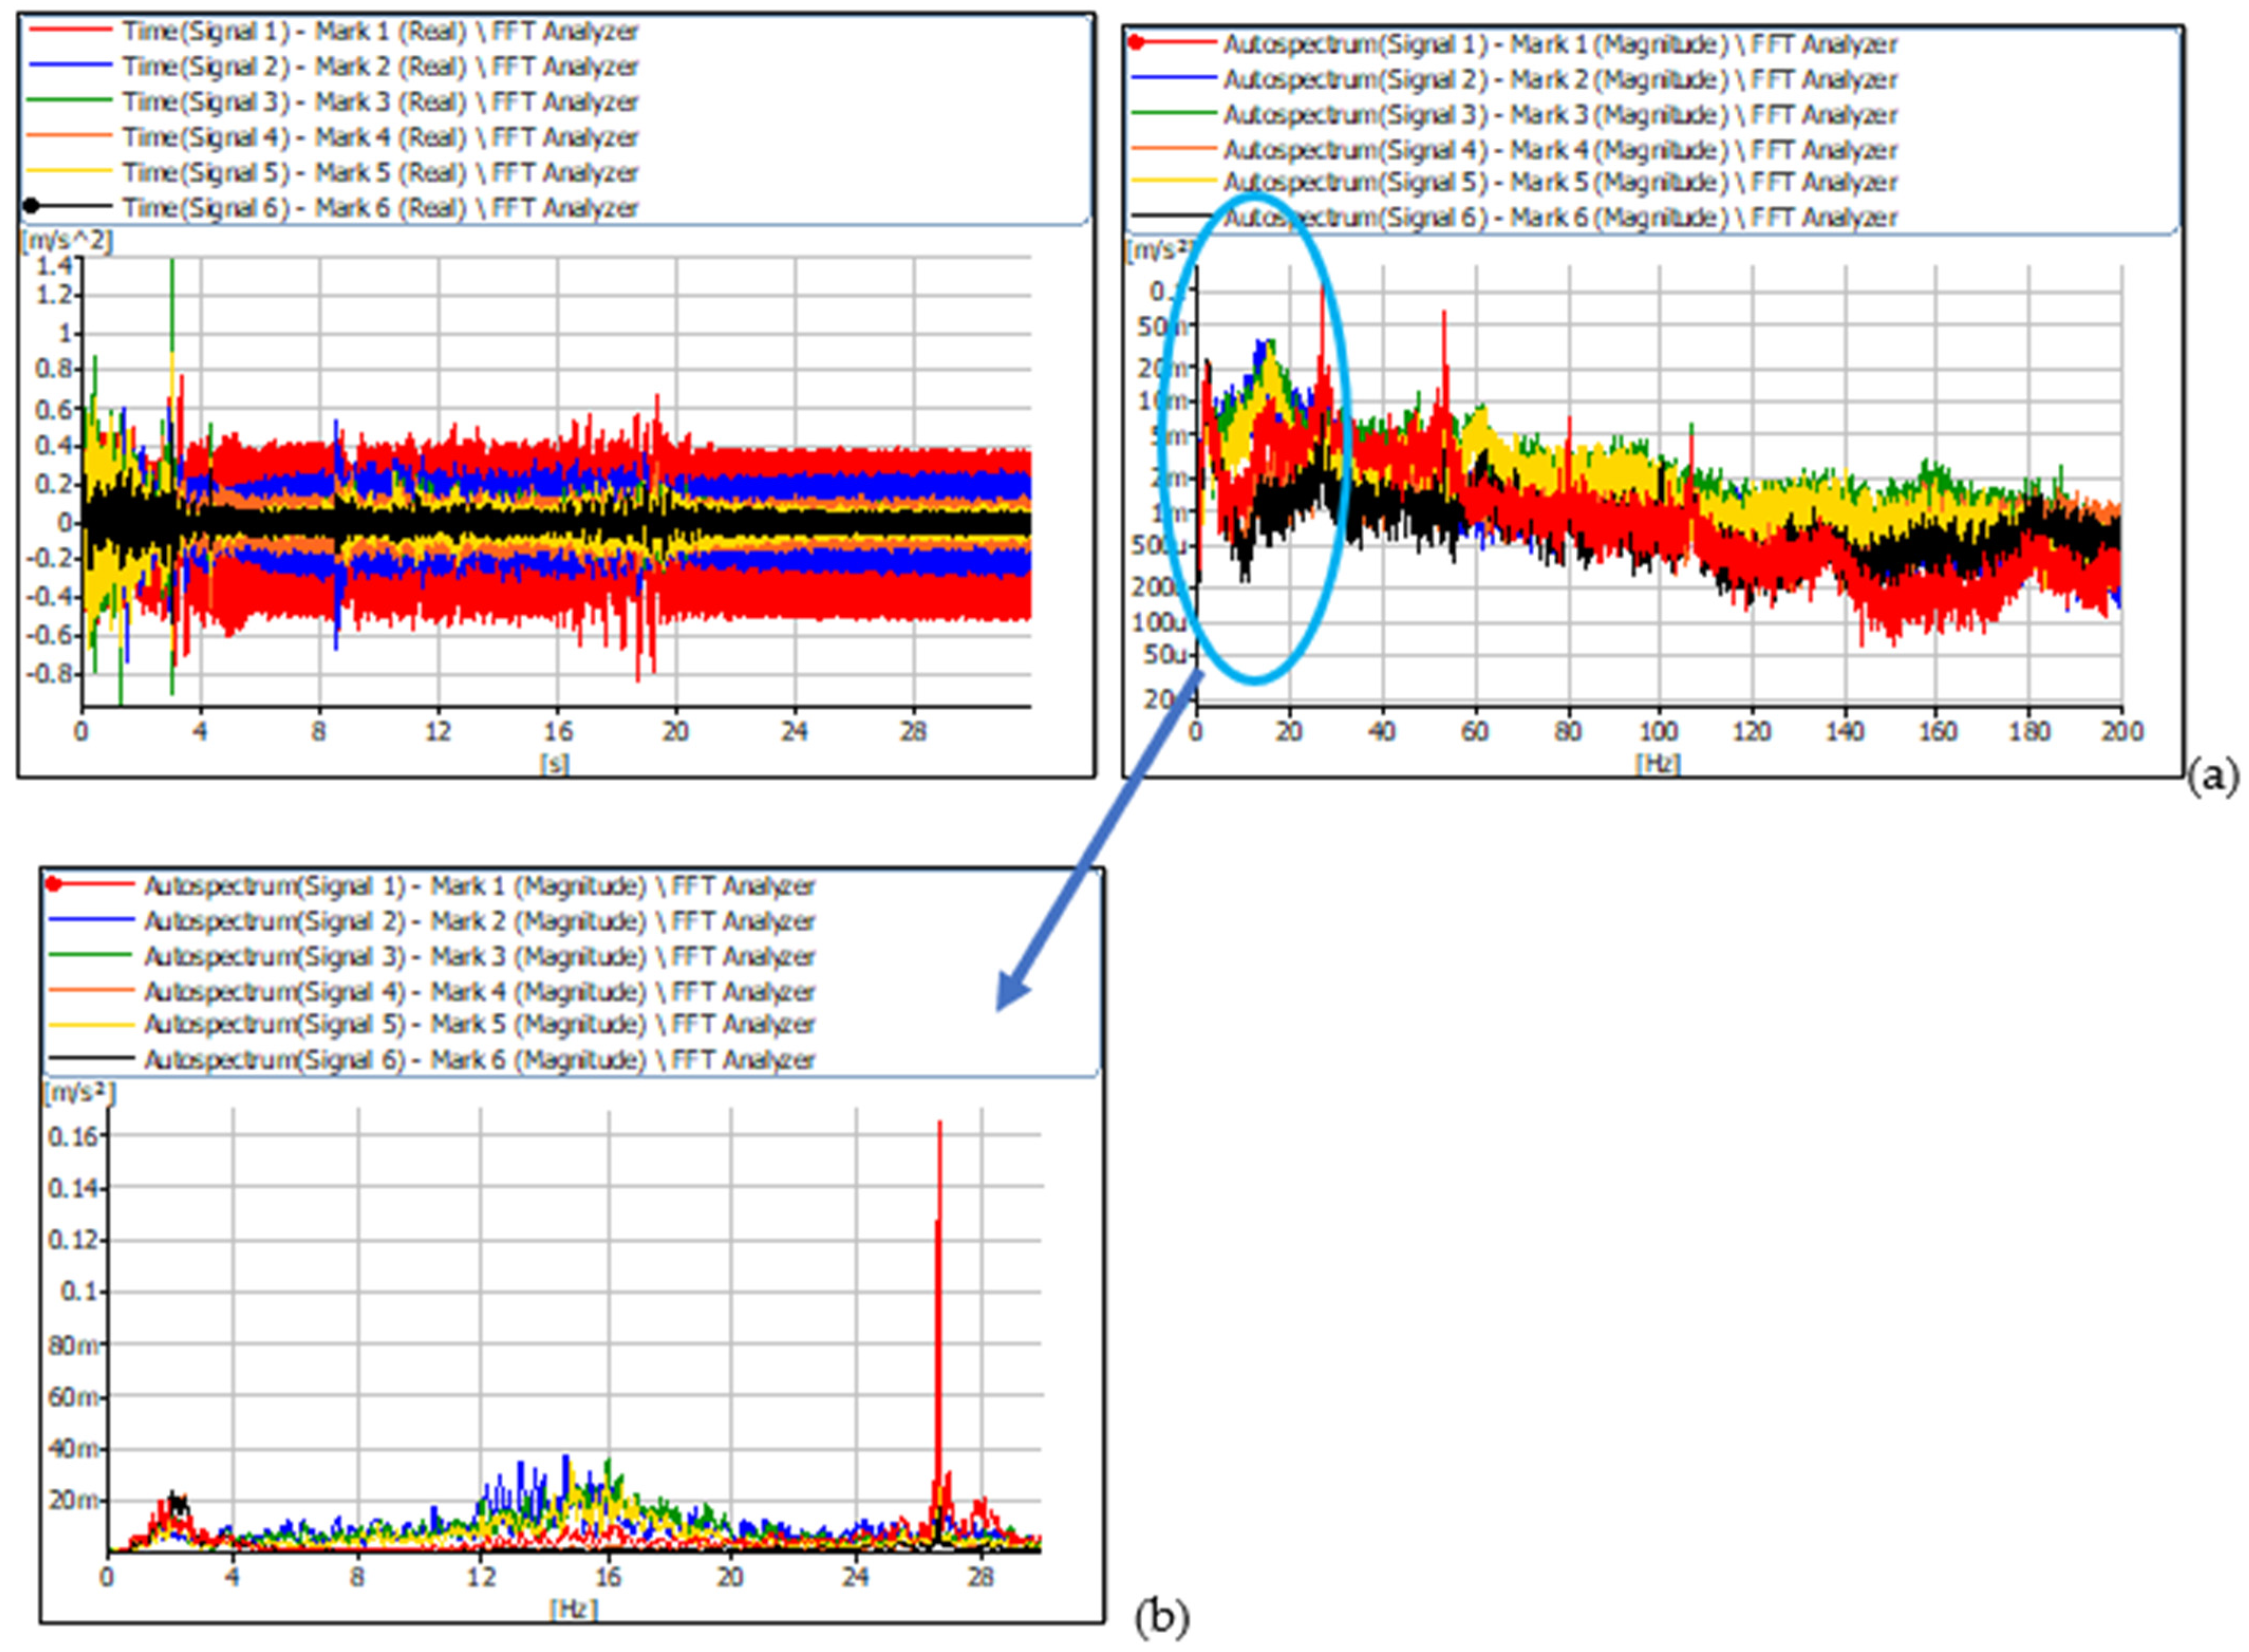Click the 200 Hz x-axis tick label
This screenshot has height=1652, width=2249.
click(2122, 731)
